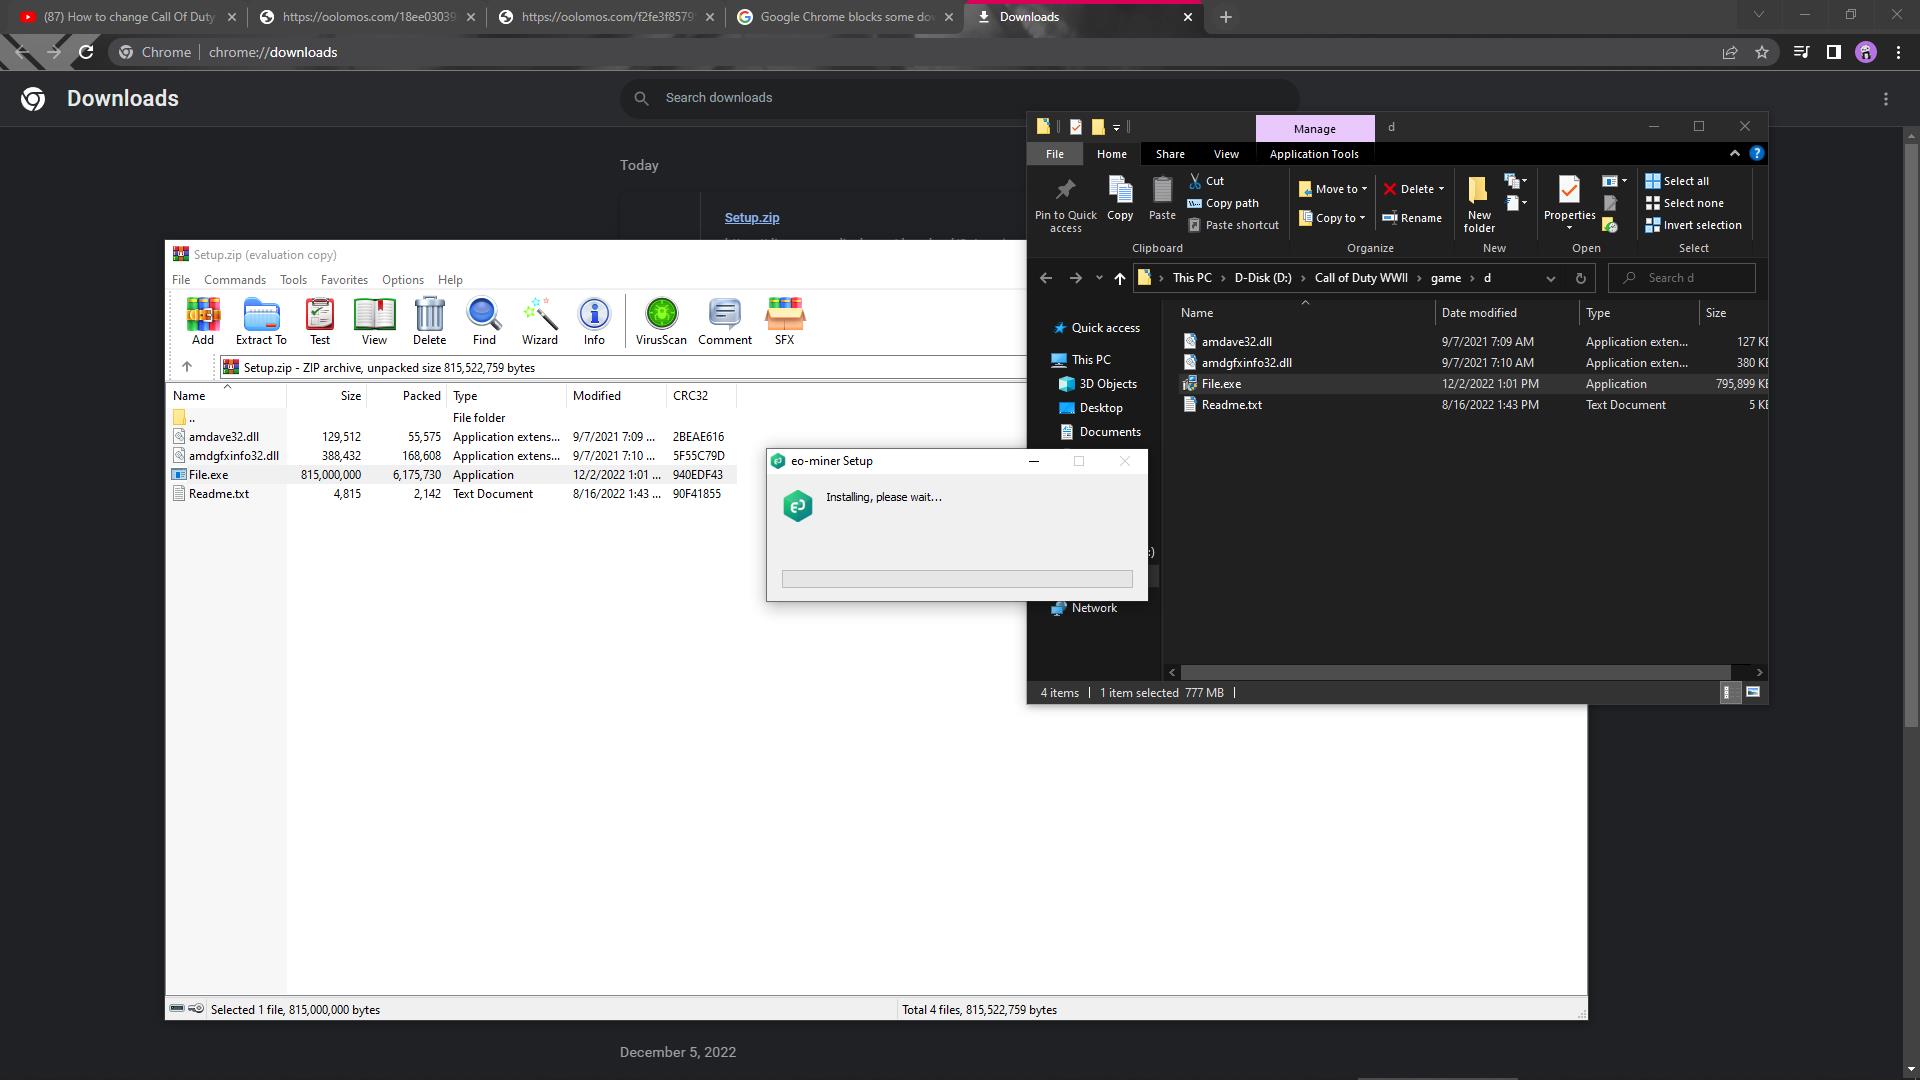Expand the address bar history dropdown

(1550, 278)
